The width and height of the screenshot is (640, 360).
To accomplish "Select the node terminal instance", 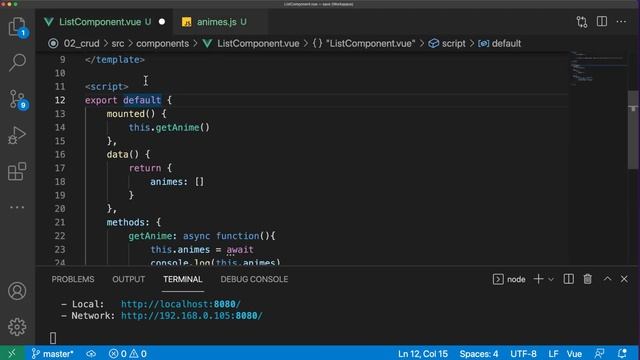I will tap(509, 279).
